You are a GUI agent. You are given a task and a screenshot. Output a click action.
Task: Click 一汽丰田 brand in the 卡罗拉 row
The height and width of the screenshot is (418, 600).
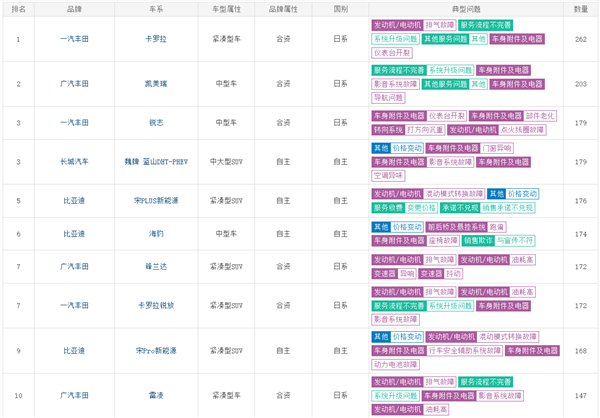pos(74,39)
